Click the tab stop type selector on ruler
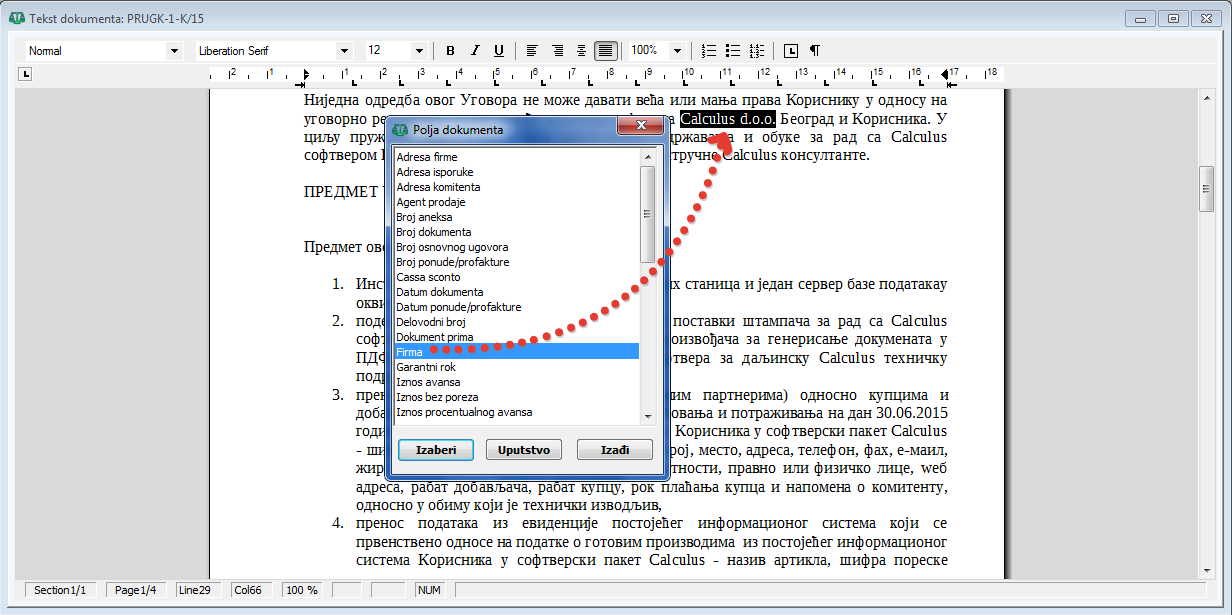This screenshot has height=615, width=1232. [x=26, y=73]
